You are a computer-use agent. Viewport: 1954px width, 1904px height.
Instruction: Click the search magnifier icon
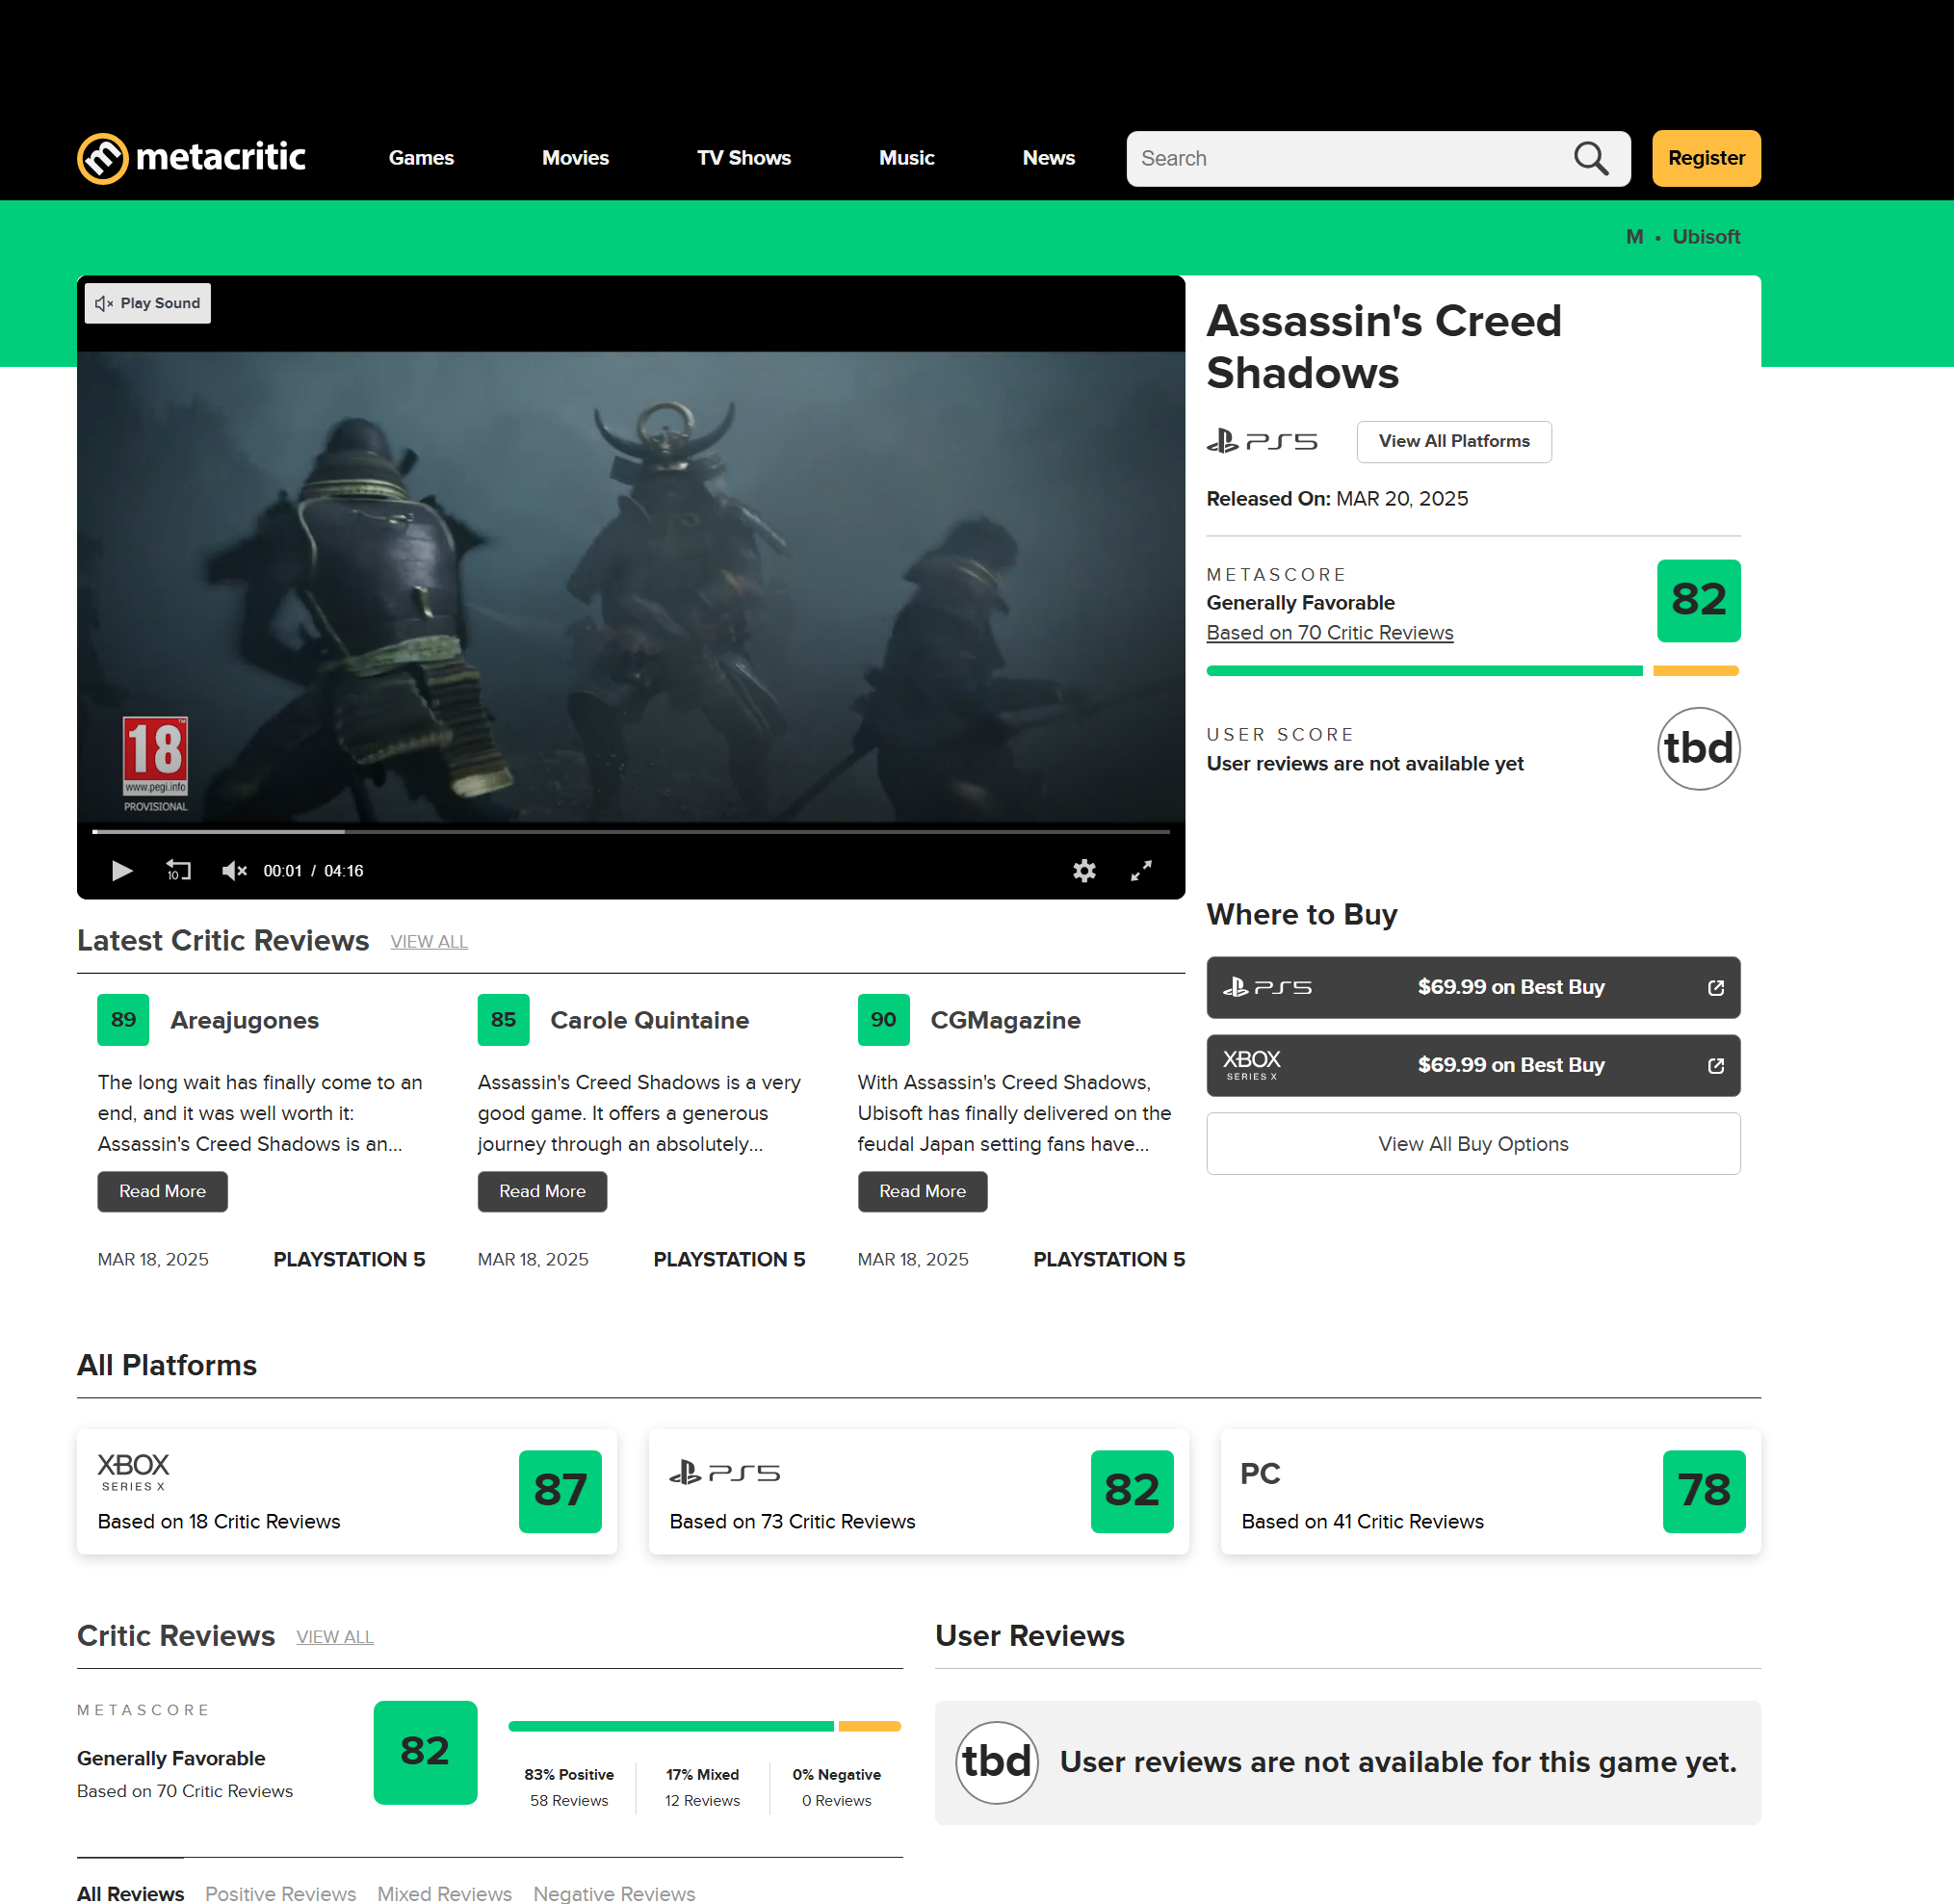tap(1590, 158)
